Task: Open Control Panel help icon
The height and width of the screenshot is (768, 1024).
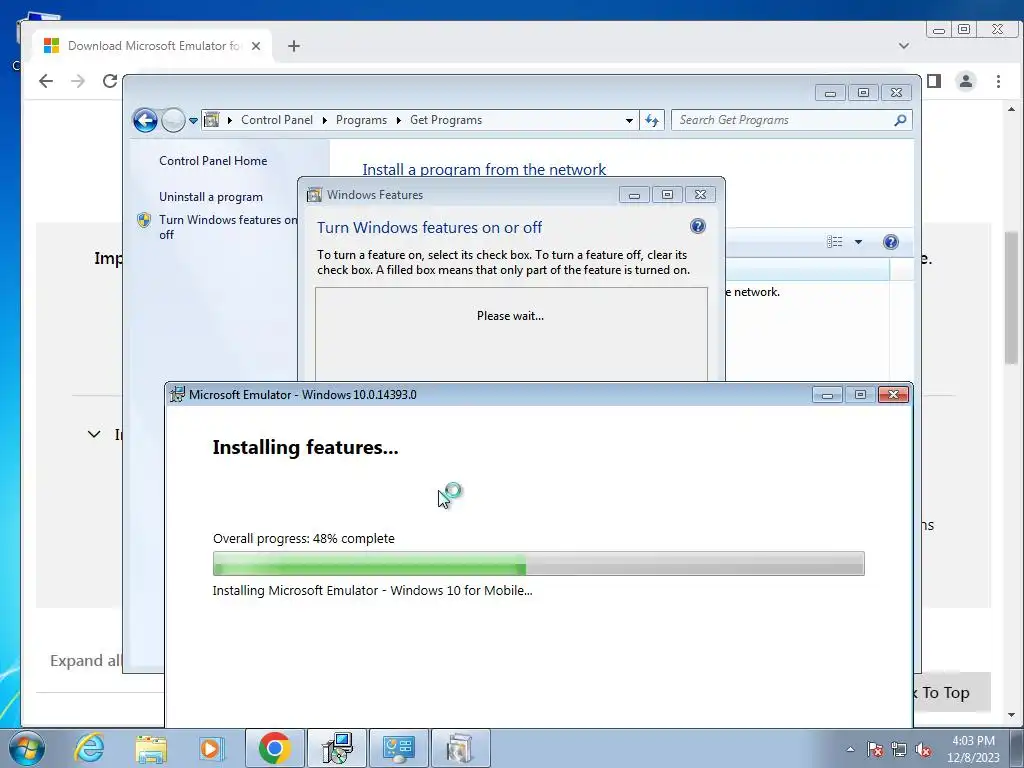Action: [x=891, y=242]
